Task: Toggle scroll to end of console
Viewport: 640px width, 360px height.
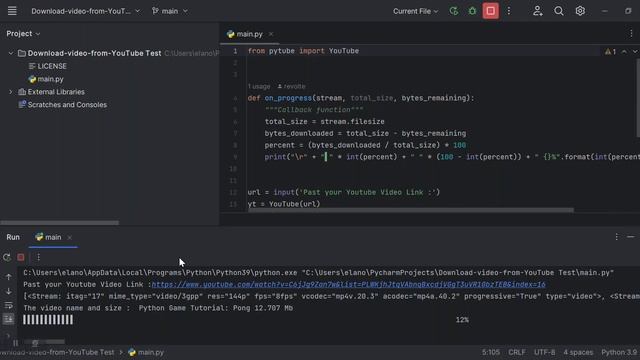Action: click(9, 319)
